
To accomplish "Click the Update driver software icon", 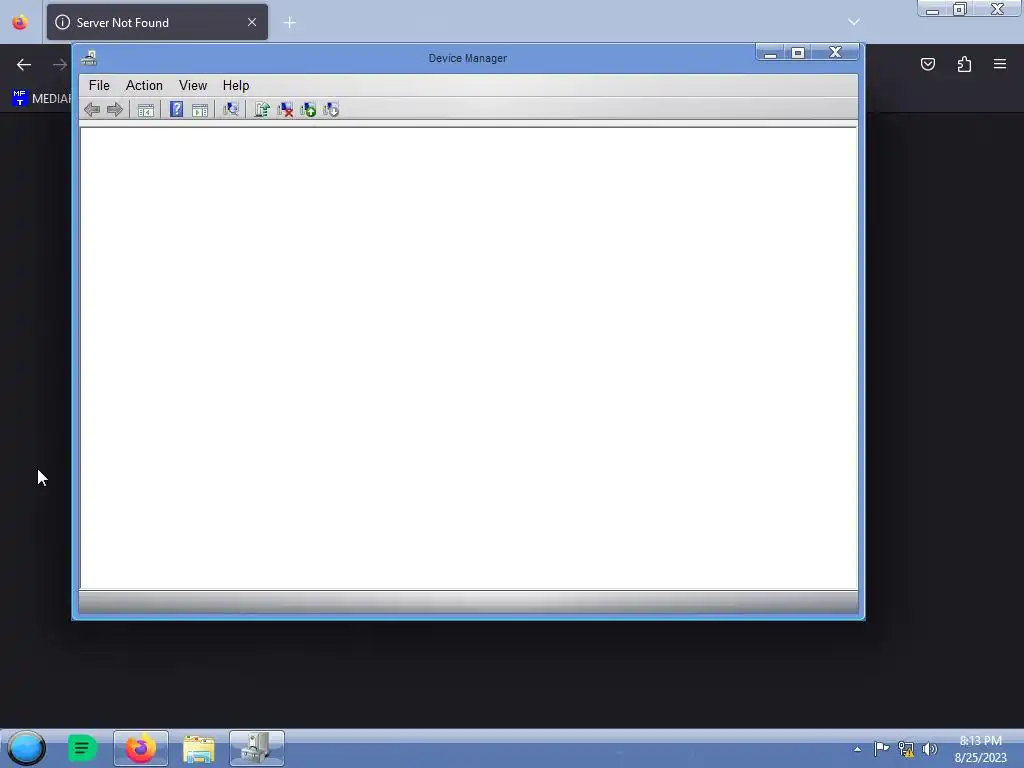I will tap(262, 110).
